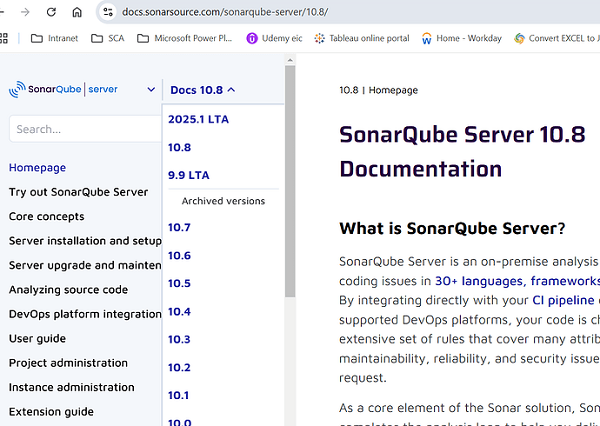Open the Convert EXCEL bookmark

pos(557,38)
